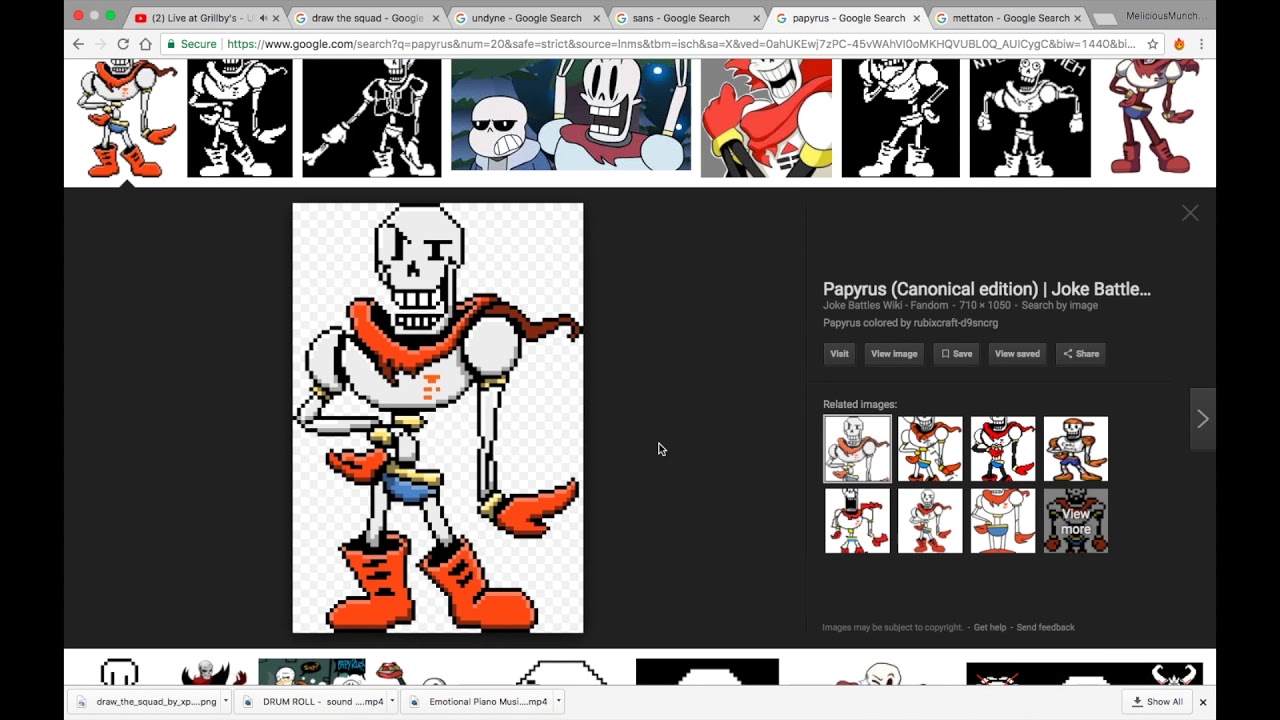Select third related image in bottom row
The width and height of the screenshot is (1280, 720).
tap(1003, 521)
